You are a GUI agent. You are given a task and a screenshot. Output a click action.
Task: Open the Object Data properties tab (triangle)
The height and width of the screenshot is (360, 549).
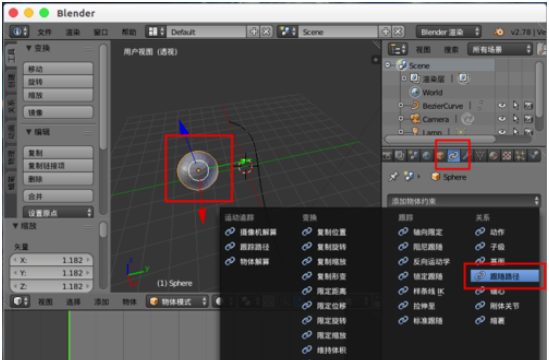point(480,155)
